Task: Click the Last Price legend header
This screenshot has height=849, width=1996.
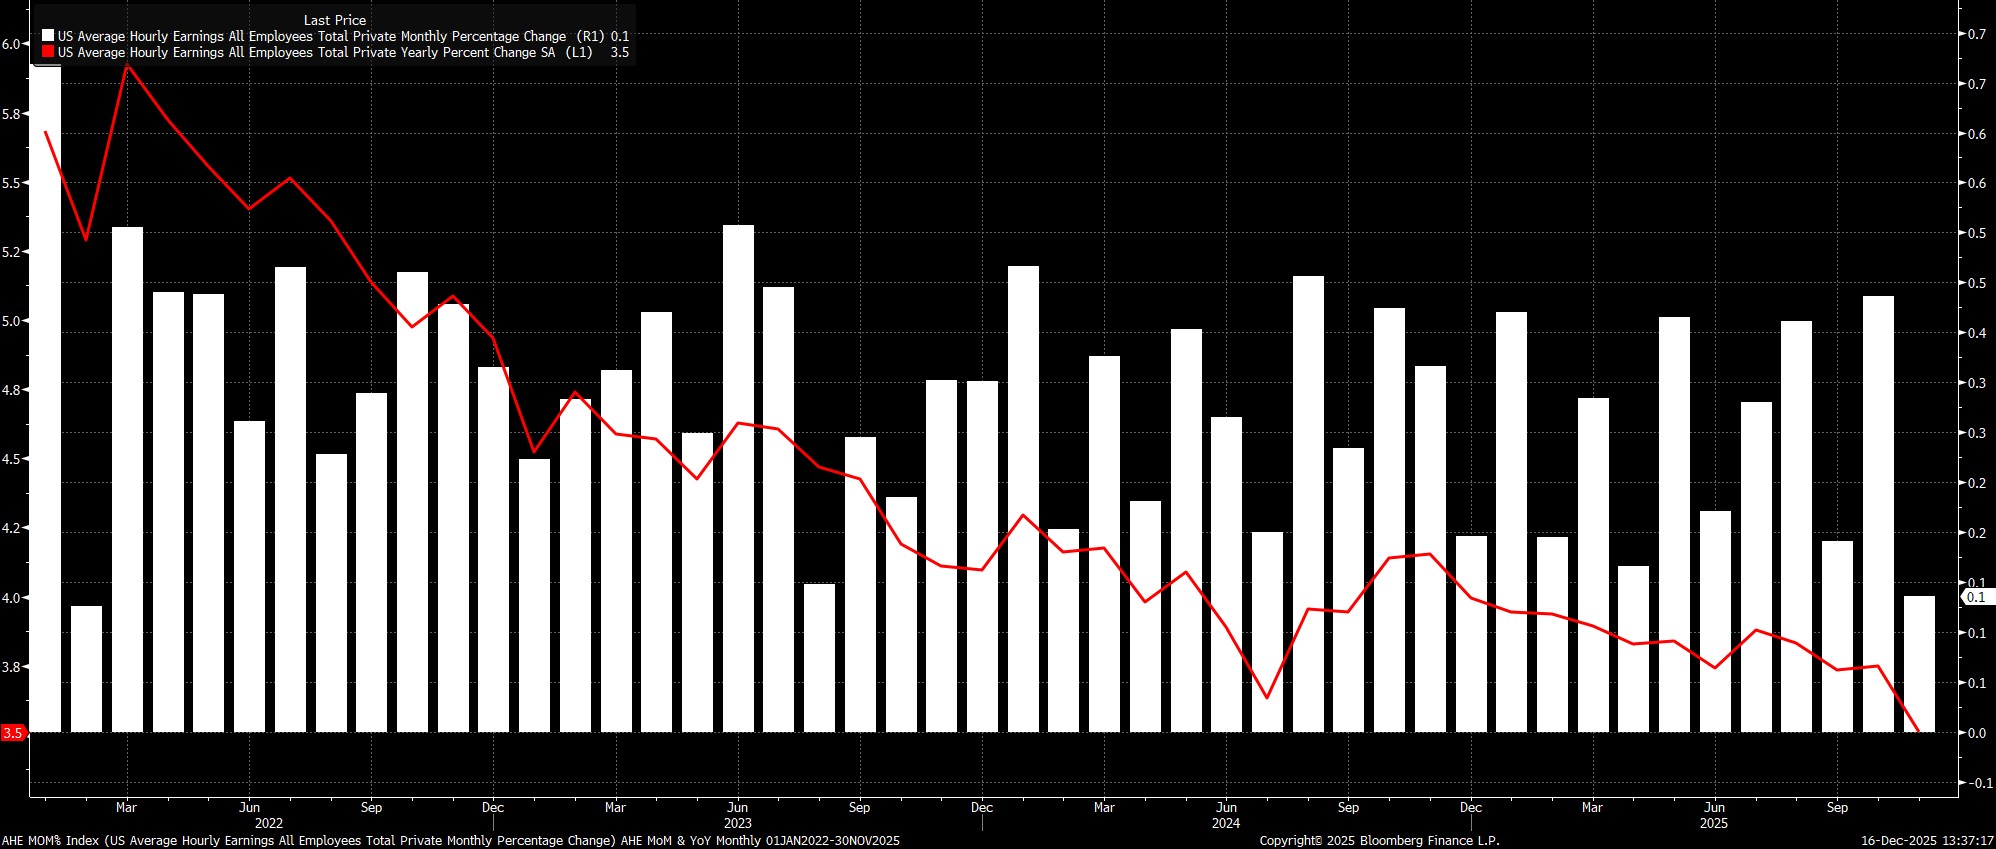Action: click(334, 20)
